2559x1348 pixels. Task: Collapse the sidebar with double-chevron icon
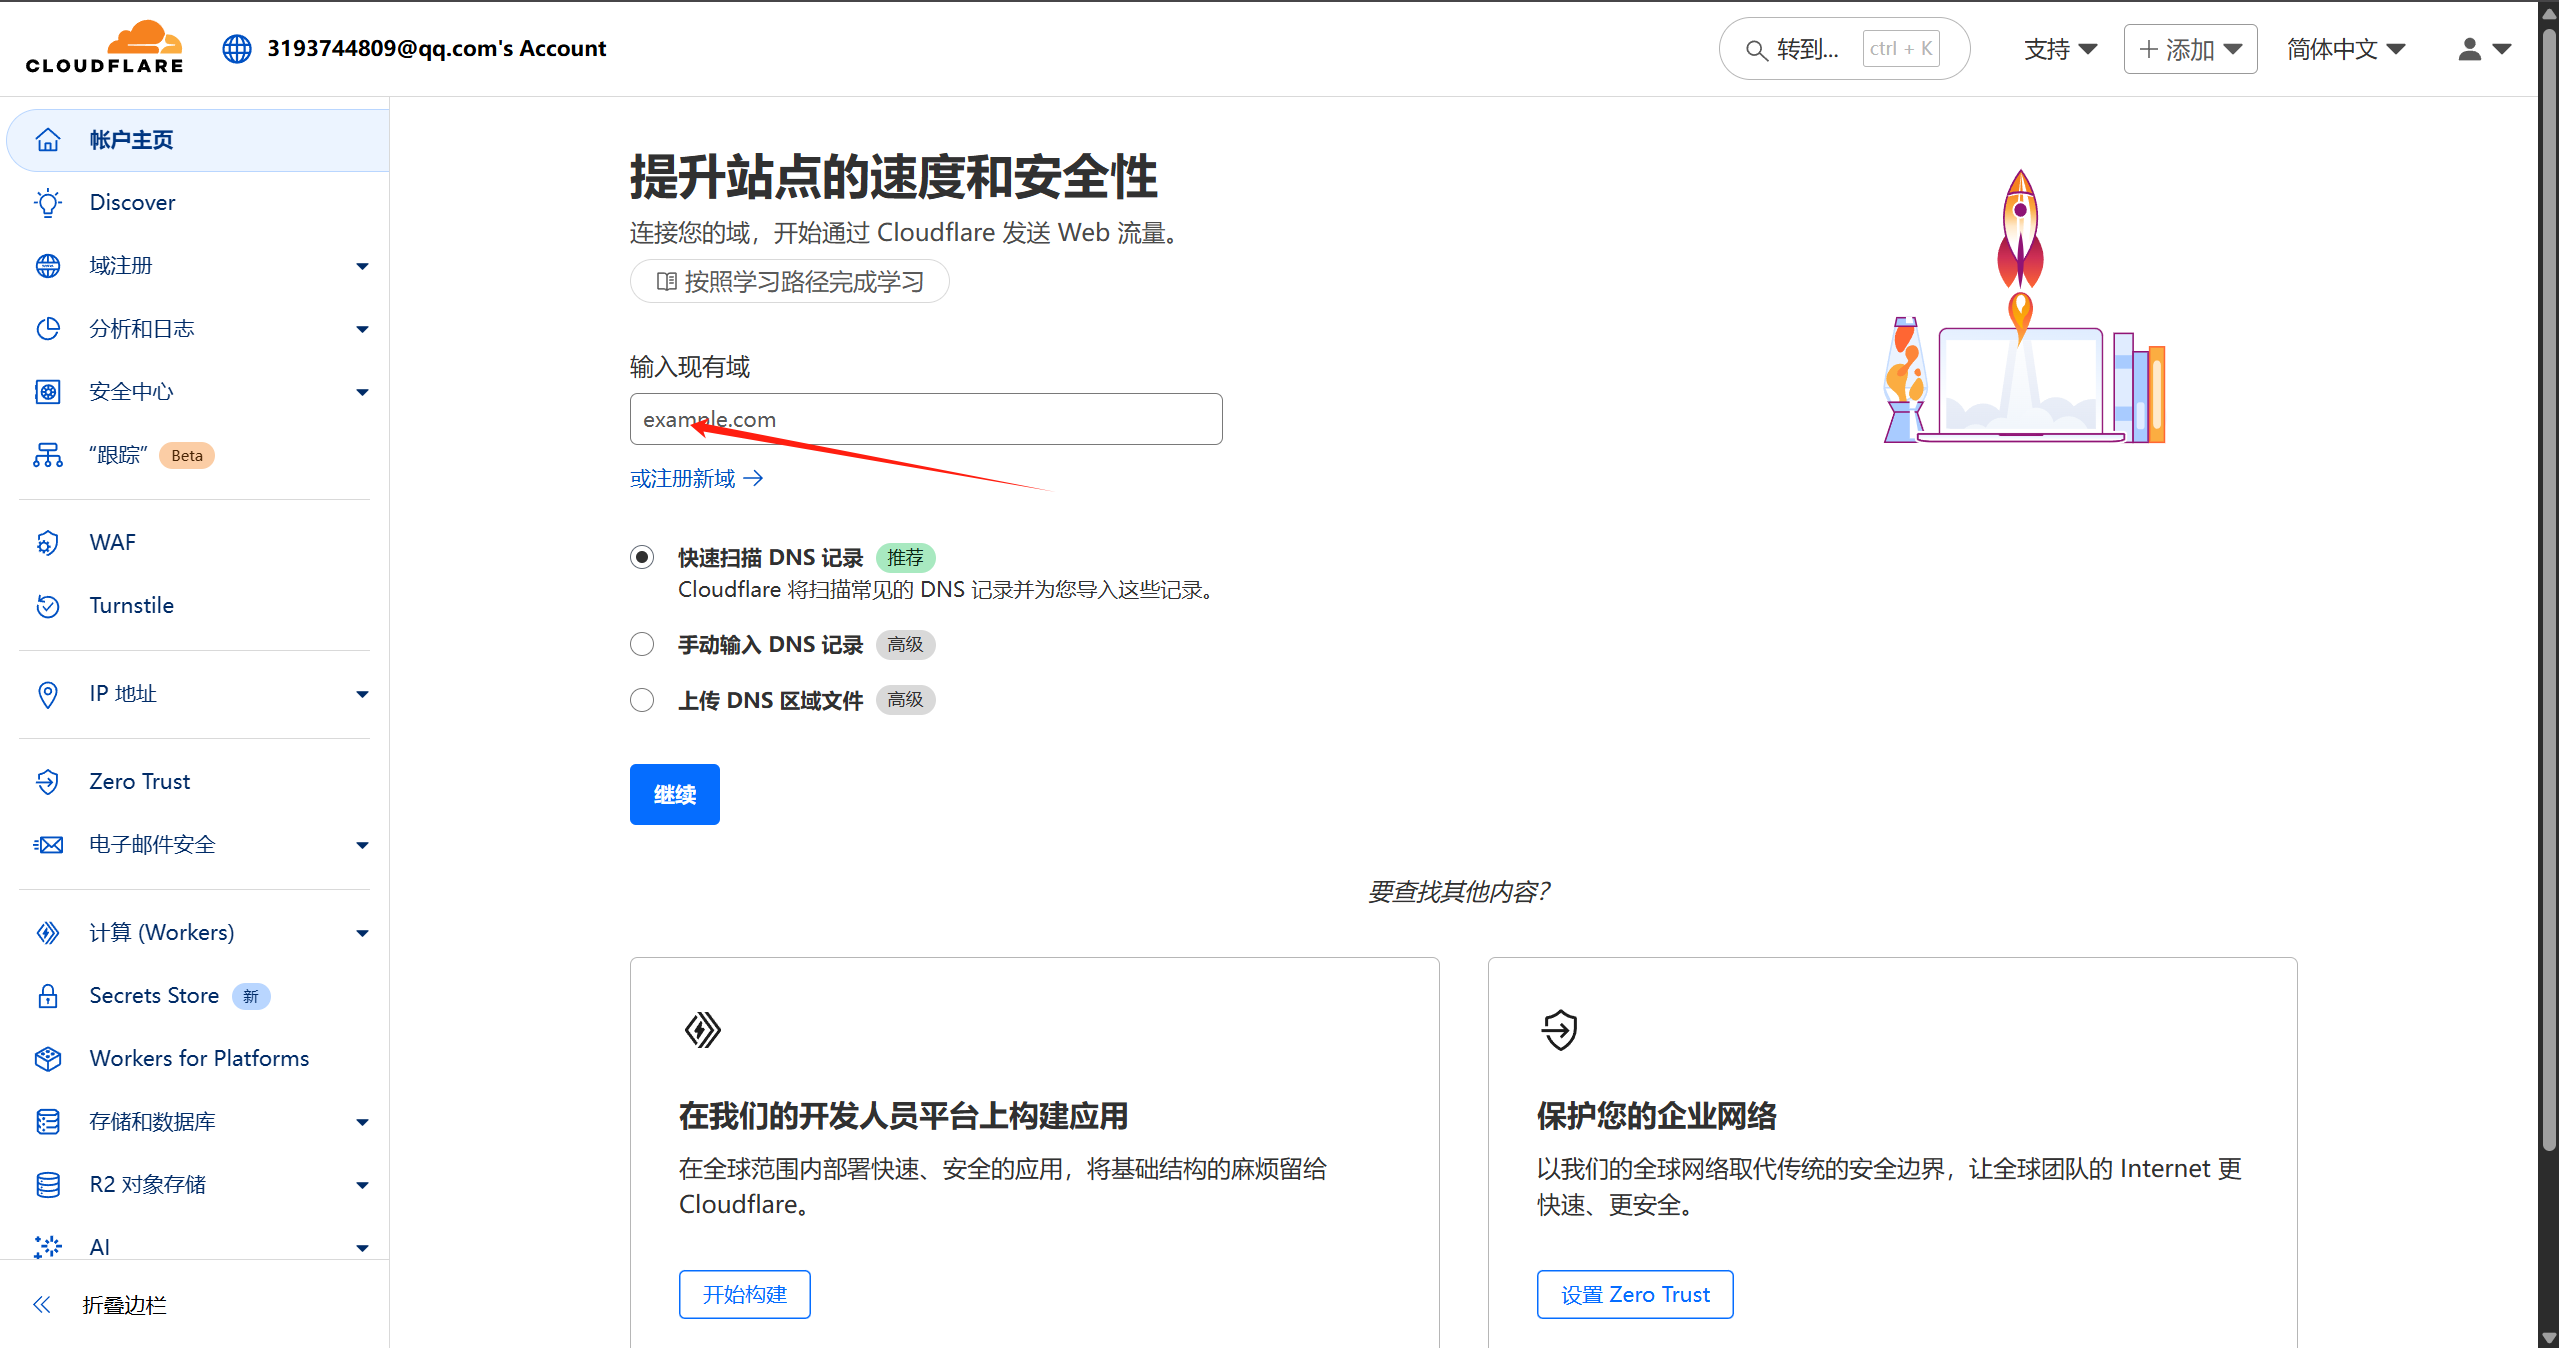click(42, 1305)
